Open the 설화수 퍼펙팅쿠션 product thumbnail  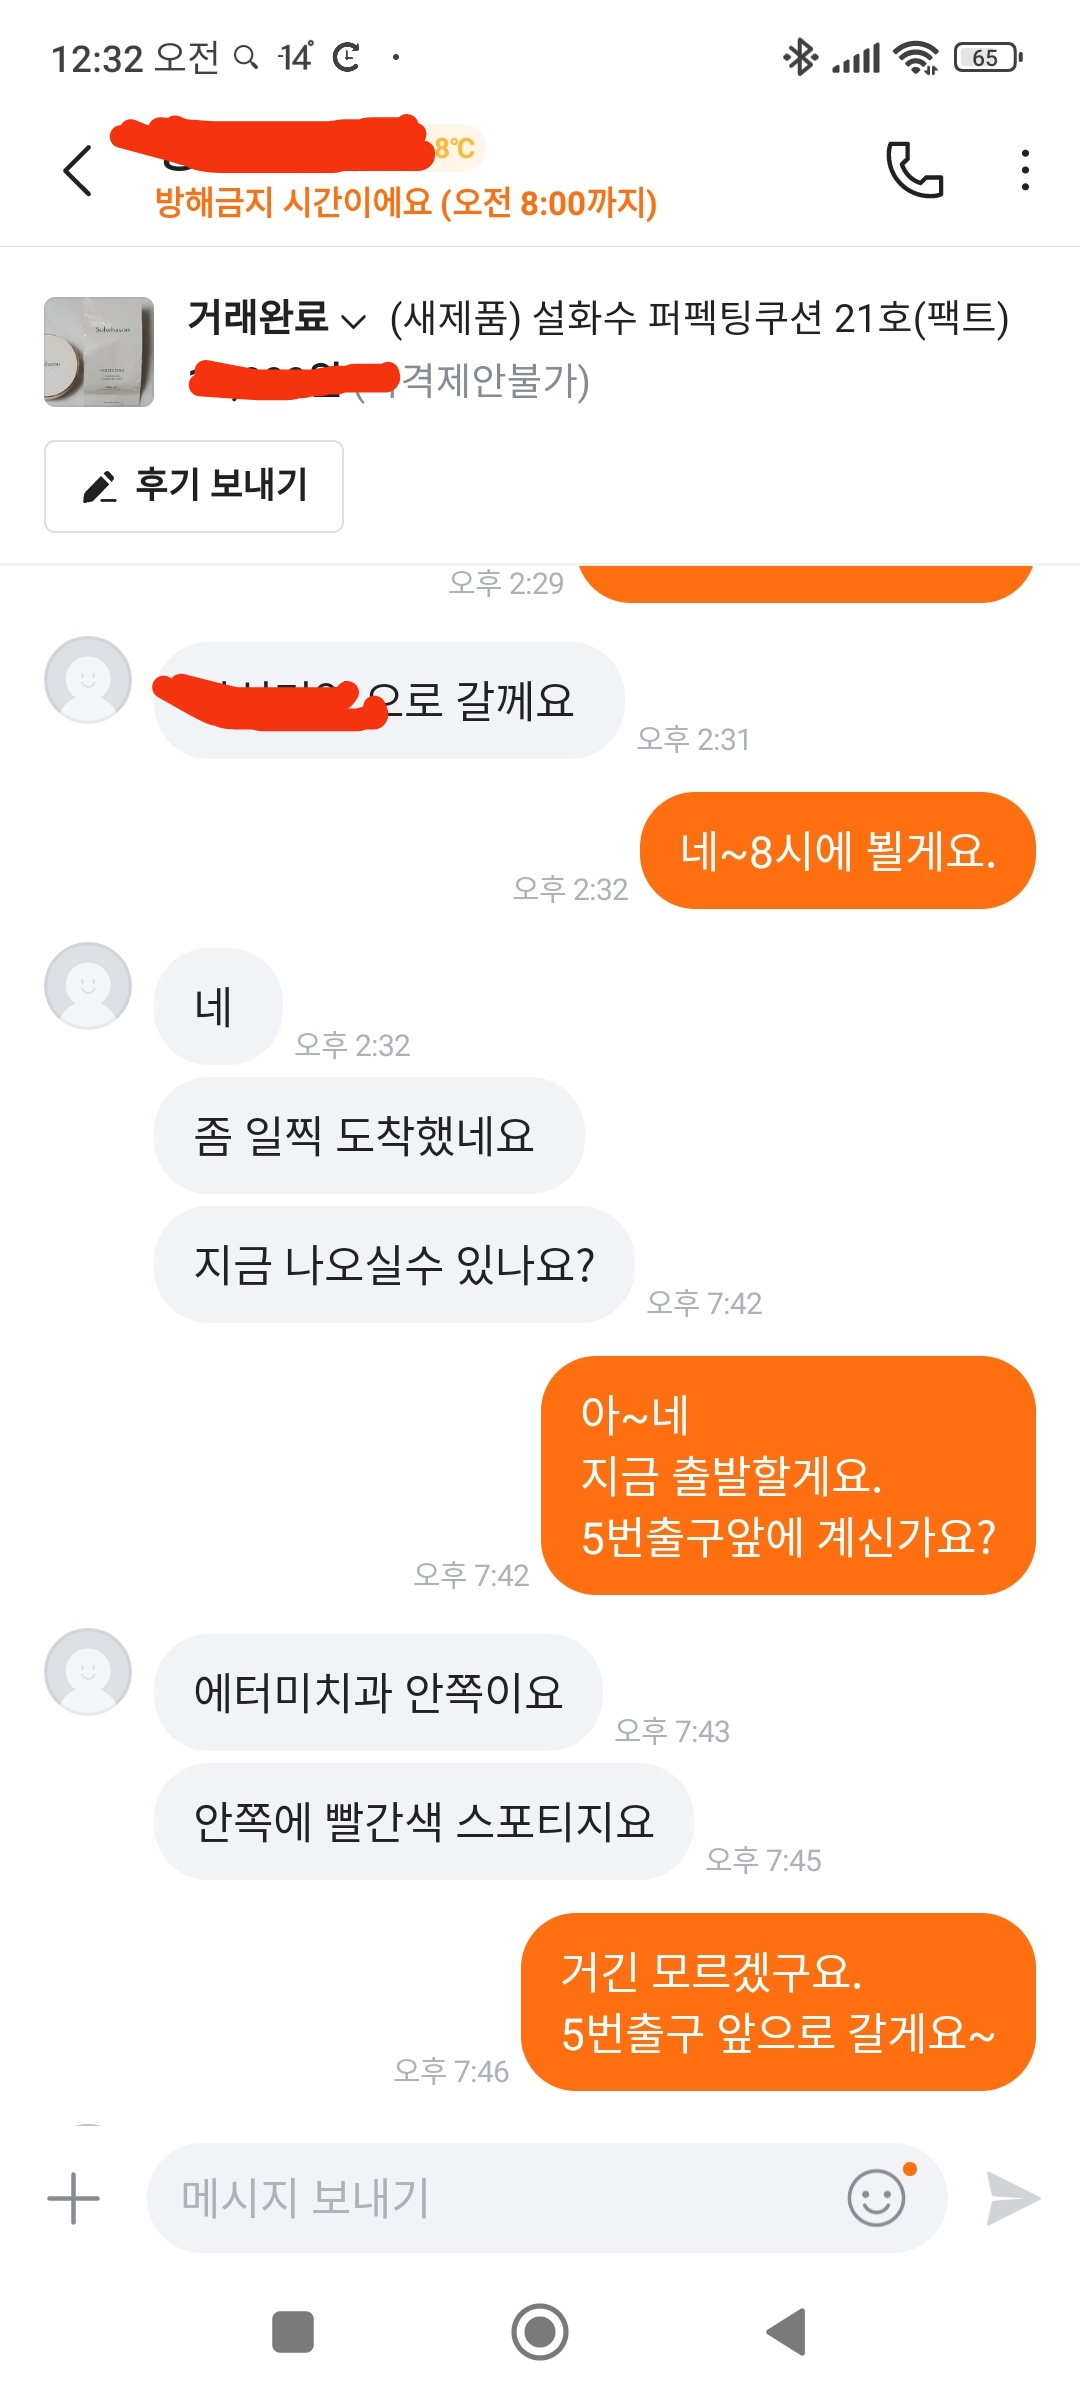(x=99, y=352)
